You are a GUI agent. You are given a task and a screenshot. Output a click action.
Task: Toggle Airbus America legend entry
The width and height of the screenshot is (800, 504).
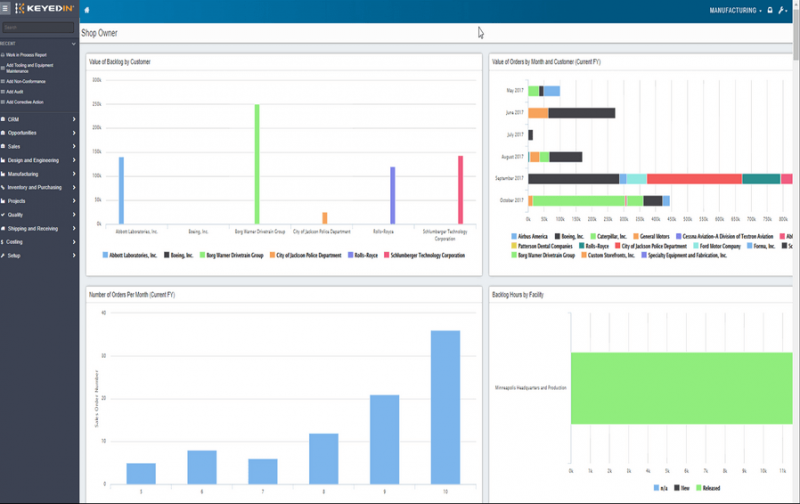click(530, 236)
